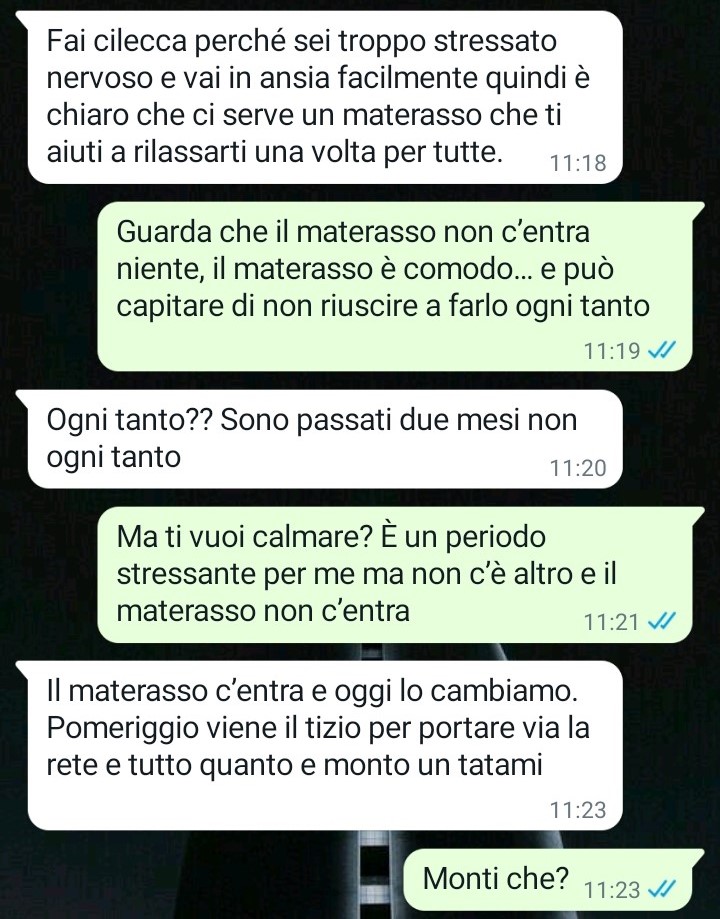
Task: Click the 11:18 timestamp
Action: [x=578, y=162]
